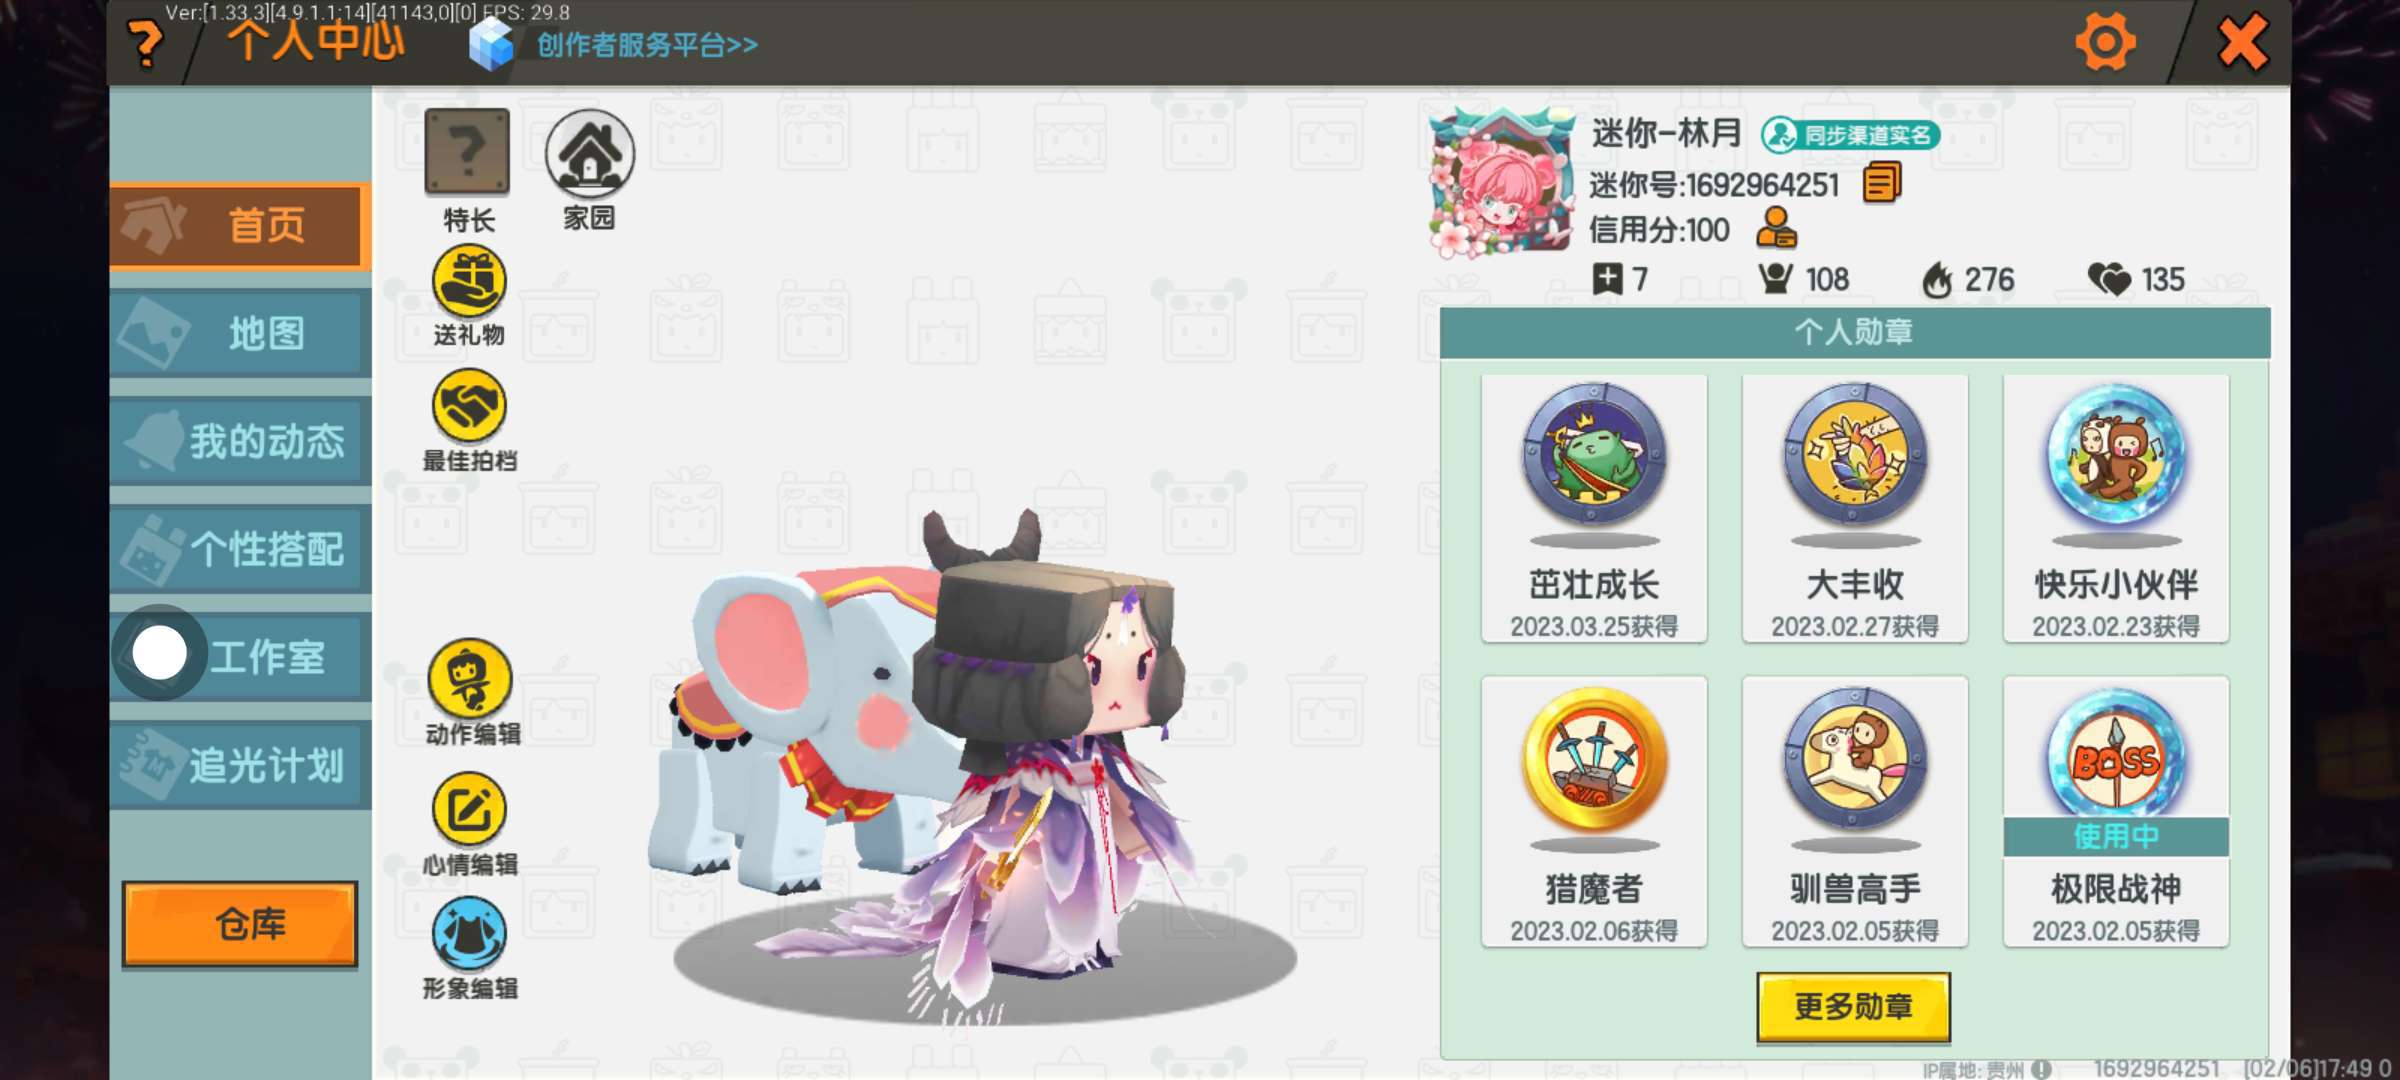Open the 家园 home icon
This screenshot has height=1080, width=2400.
pyautogui.click(x=589, y=153)
